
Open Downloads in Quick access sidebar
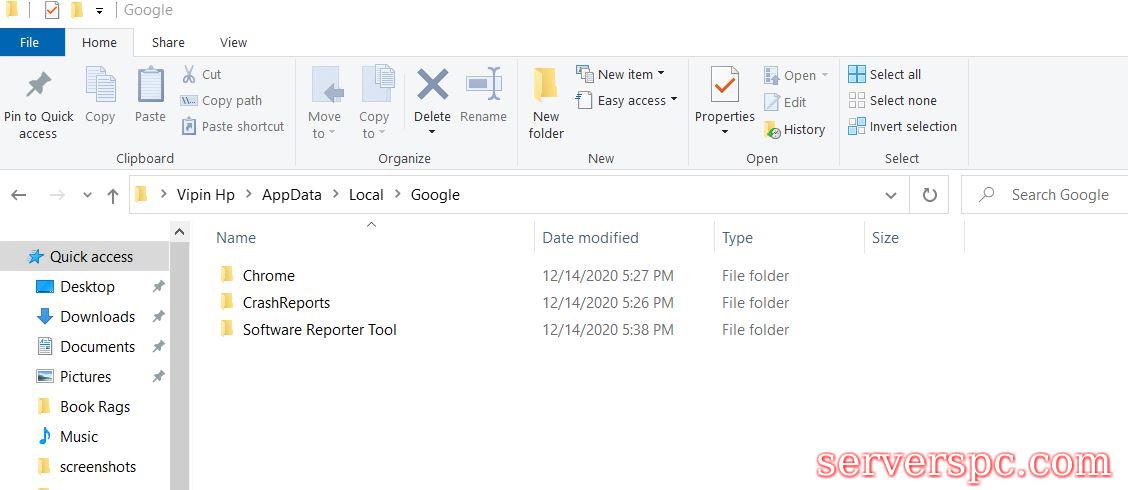click(x=97, y=317)
